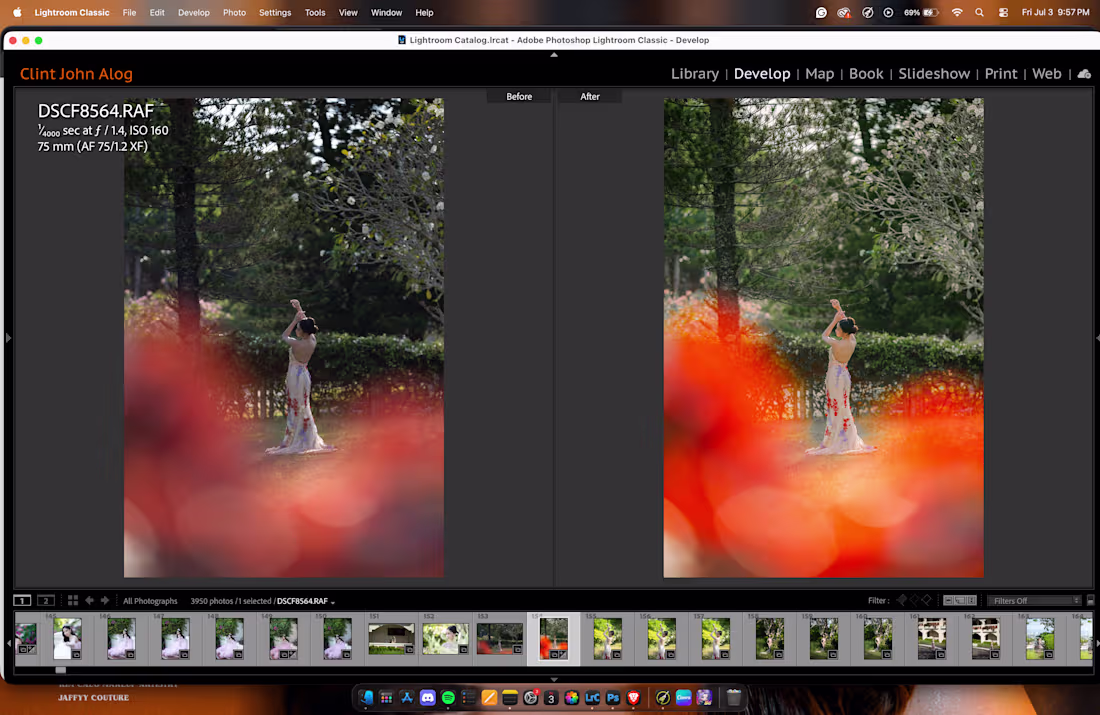
Task: Open Photos app from the dock
Action: click(572, 697)
